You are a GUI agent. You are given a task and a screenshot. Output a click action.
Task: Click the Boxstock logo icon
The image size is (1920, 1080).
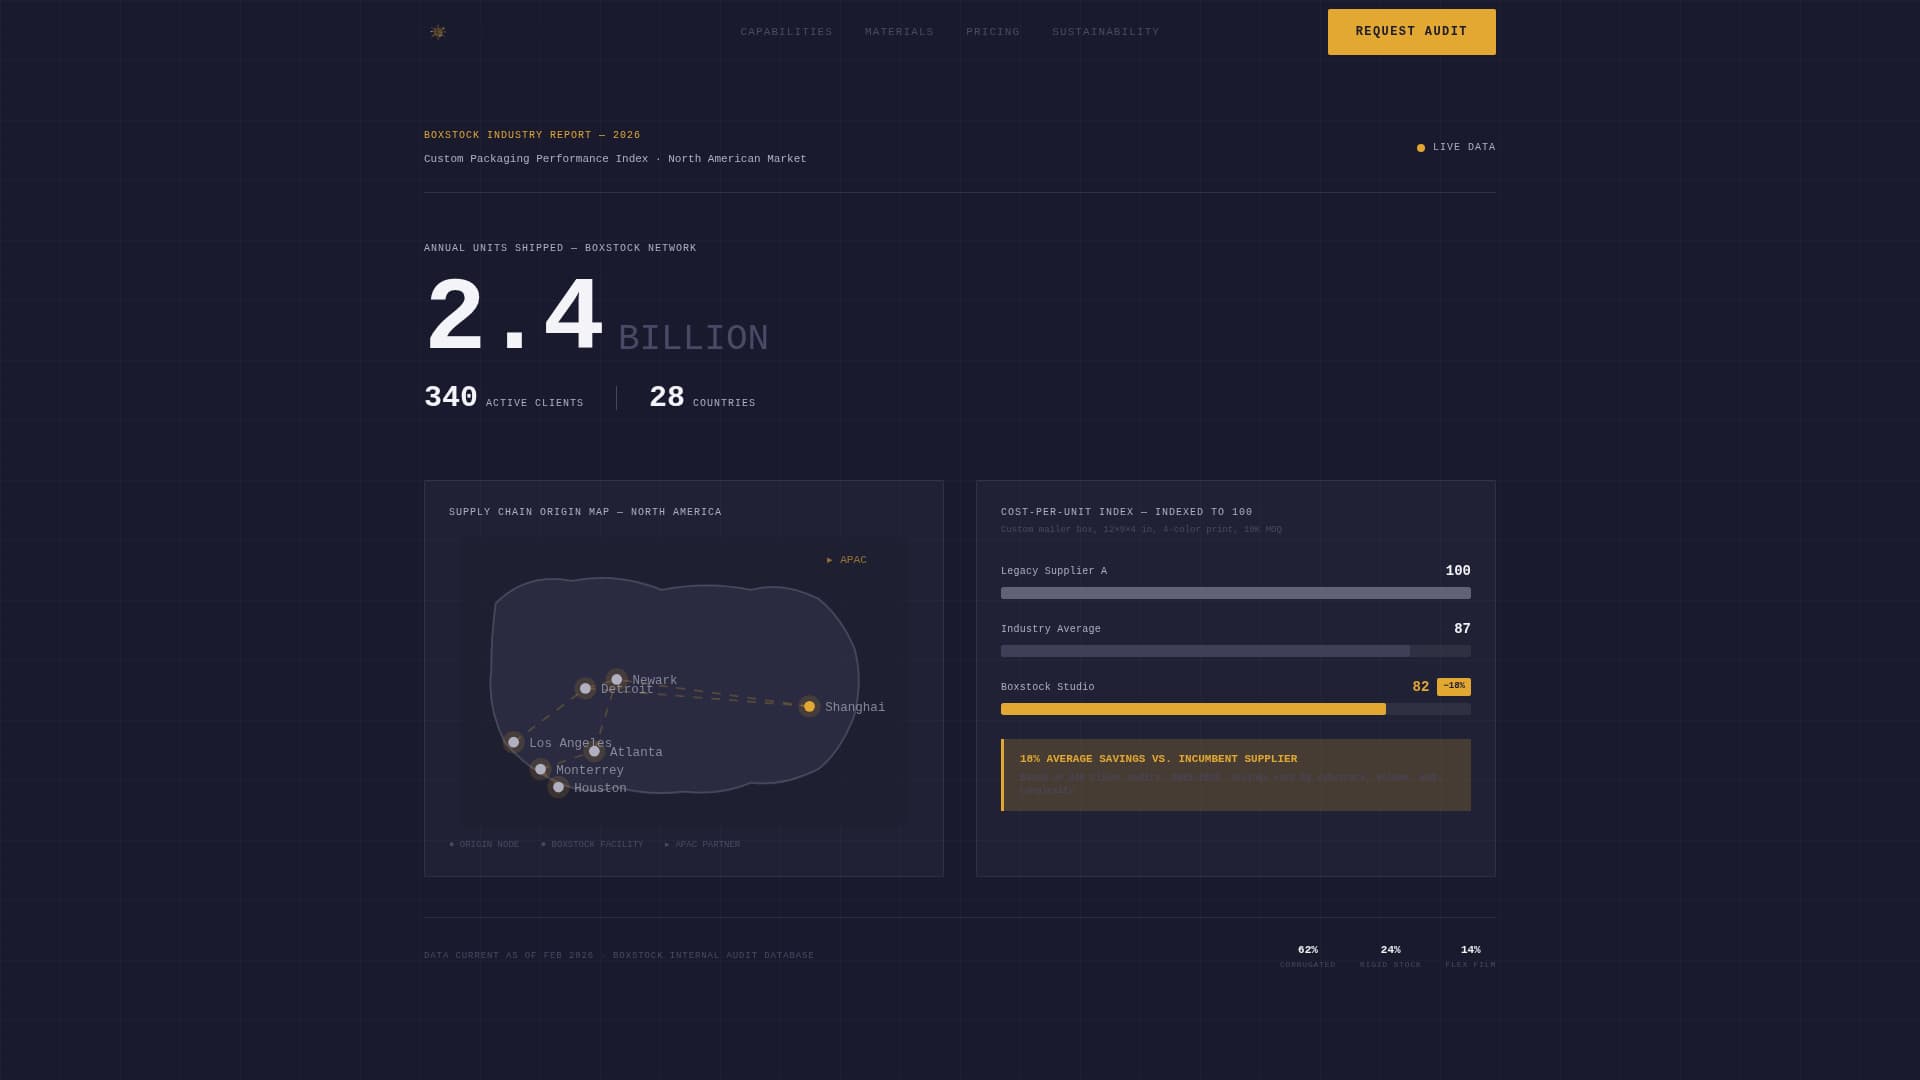436,31
